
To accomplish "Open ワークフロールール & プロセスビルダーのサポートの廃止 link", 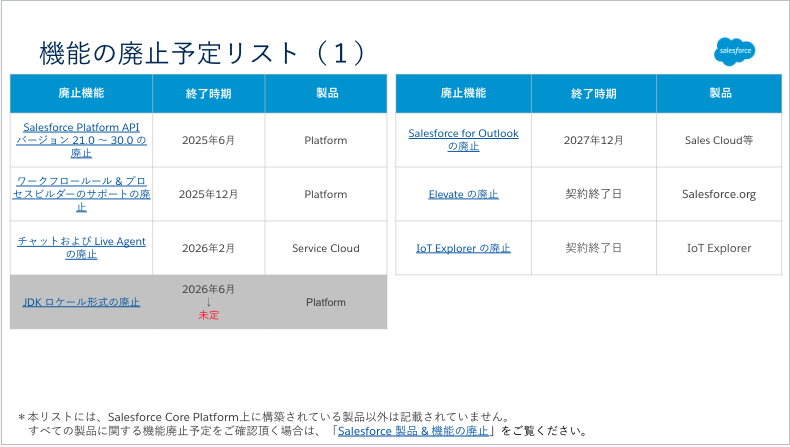I will 81,194.
